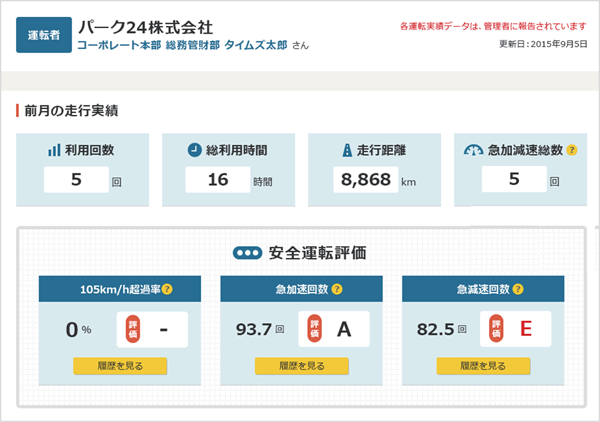Viewport: 600px width, 422px height.
Task: Click the red 評価 badge under 急加速回数
Action: coord(315,329)
